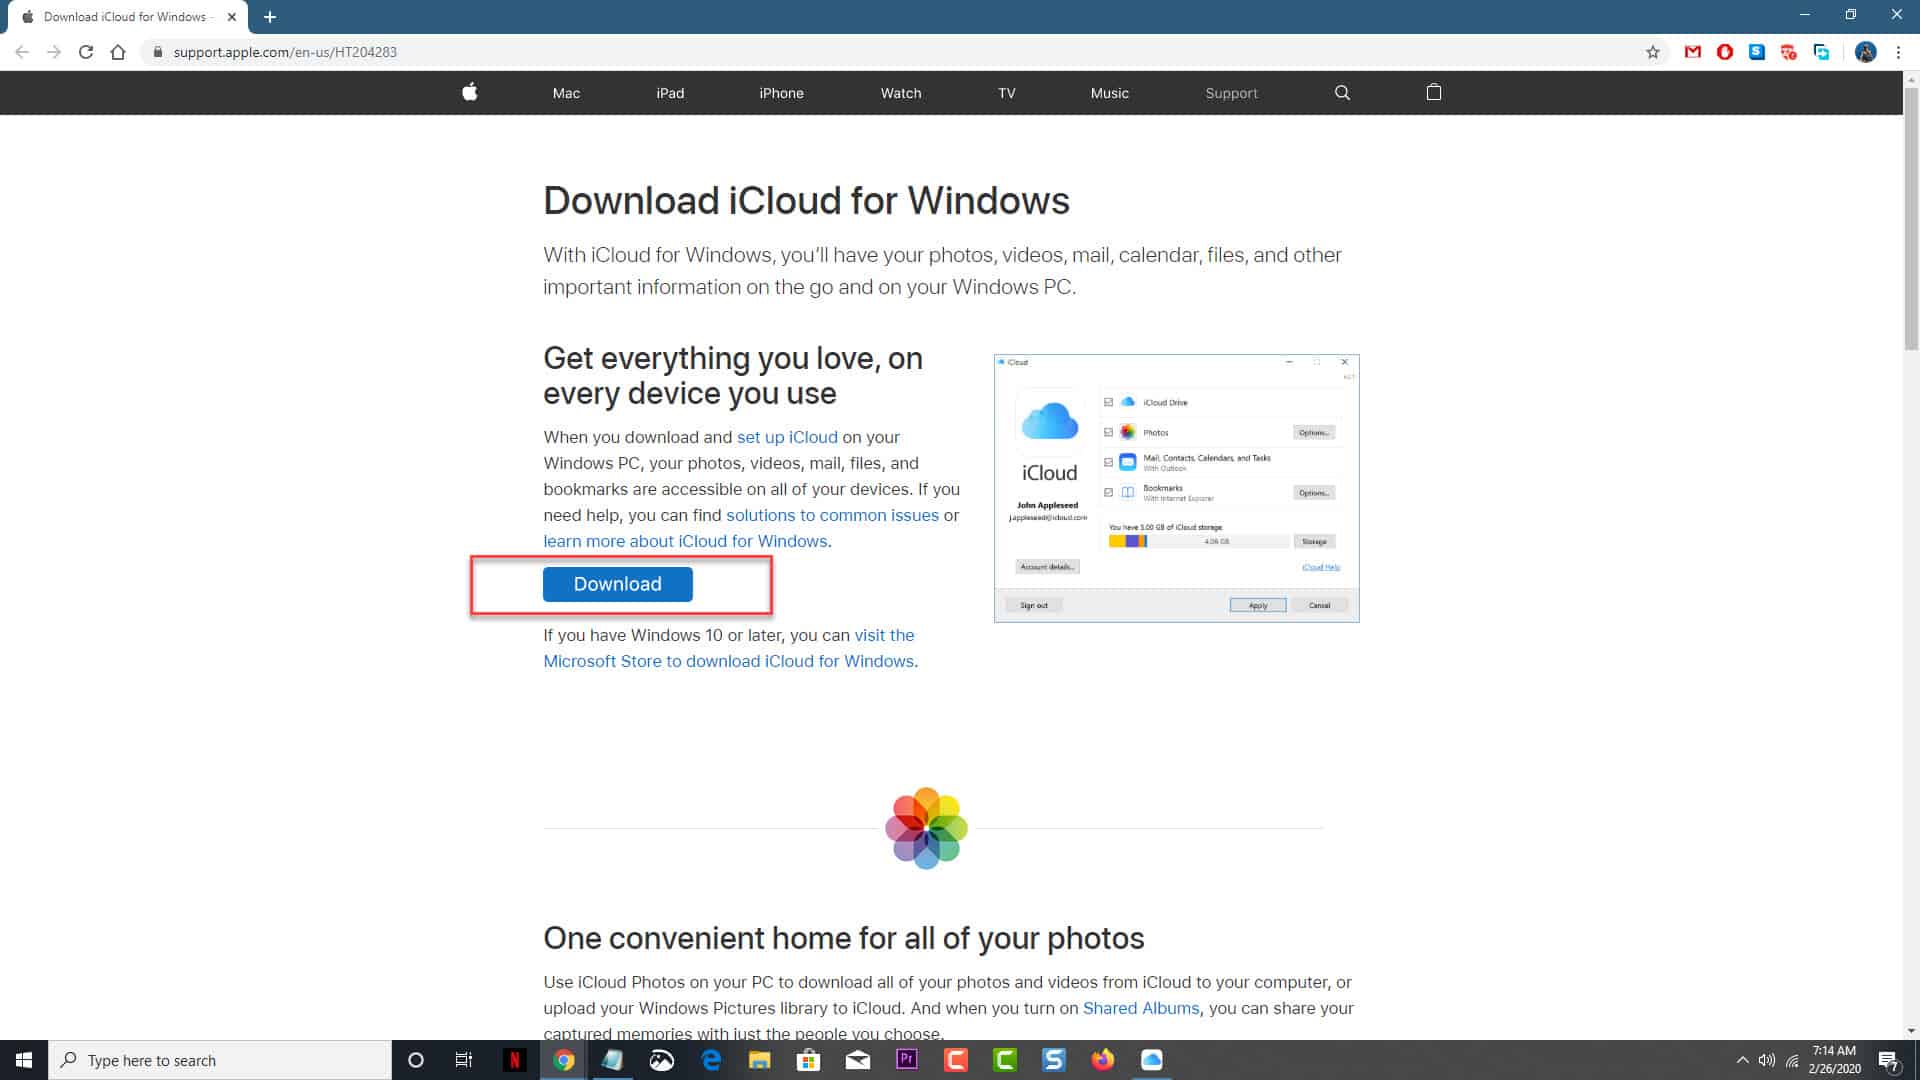The height and width of the screenshot is (1080, 1920).
Task: Open the Shared Albums link
Action: pyautogui.click(x=1141, y=1008)
